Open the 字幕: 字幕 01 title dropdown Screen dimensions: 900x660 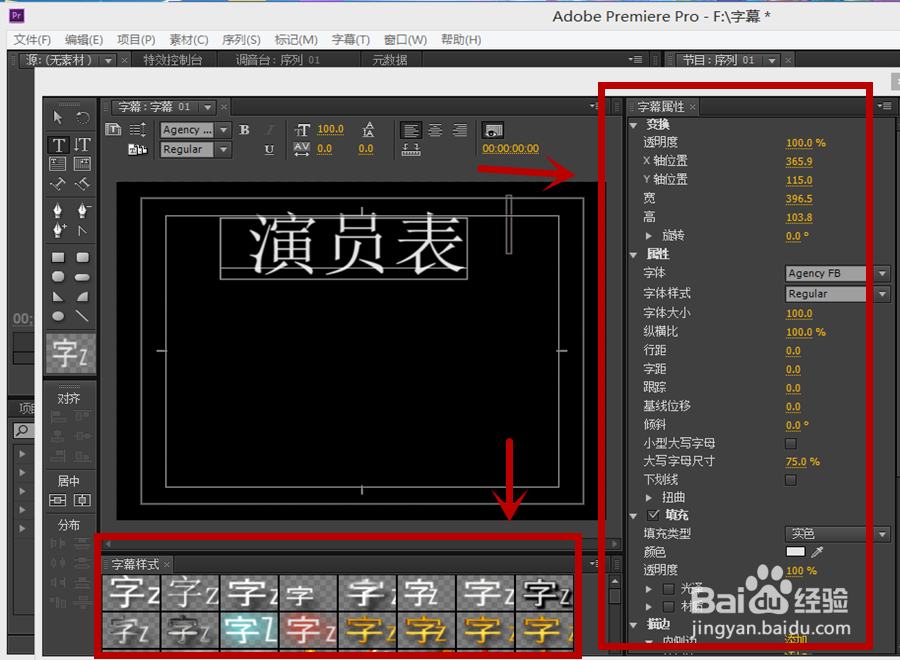207,107
